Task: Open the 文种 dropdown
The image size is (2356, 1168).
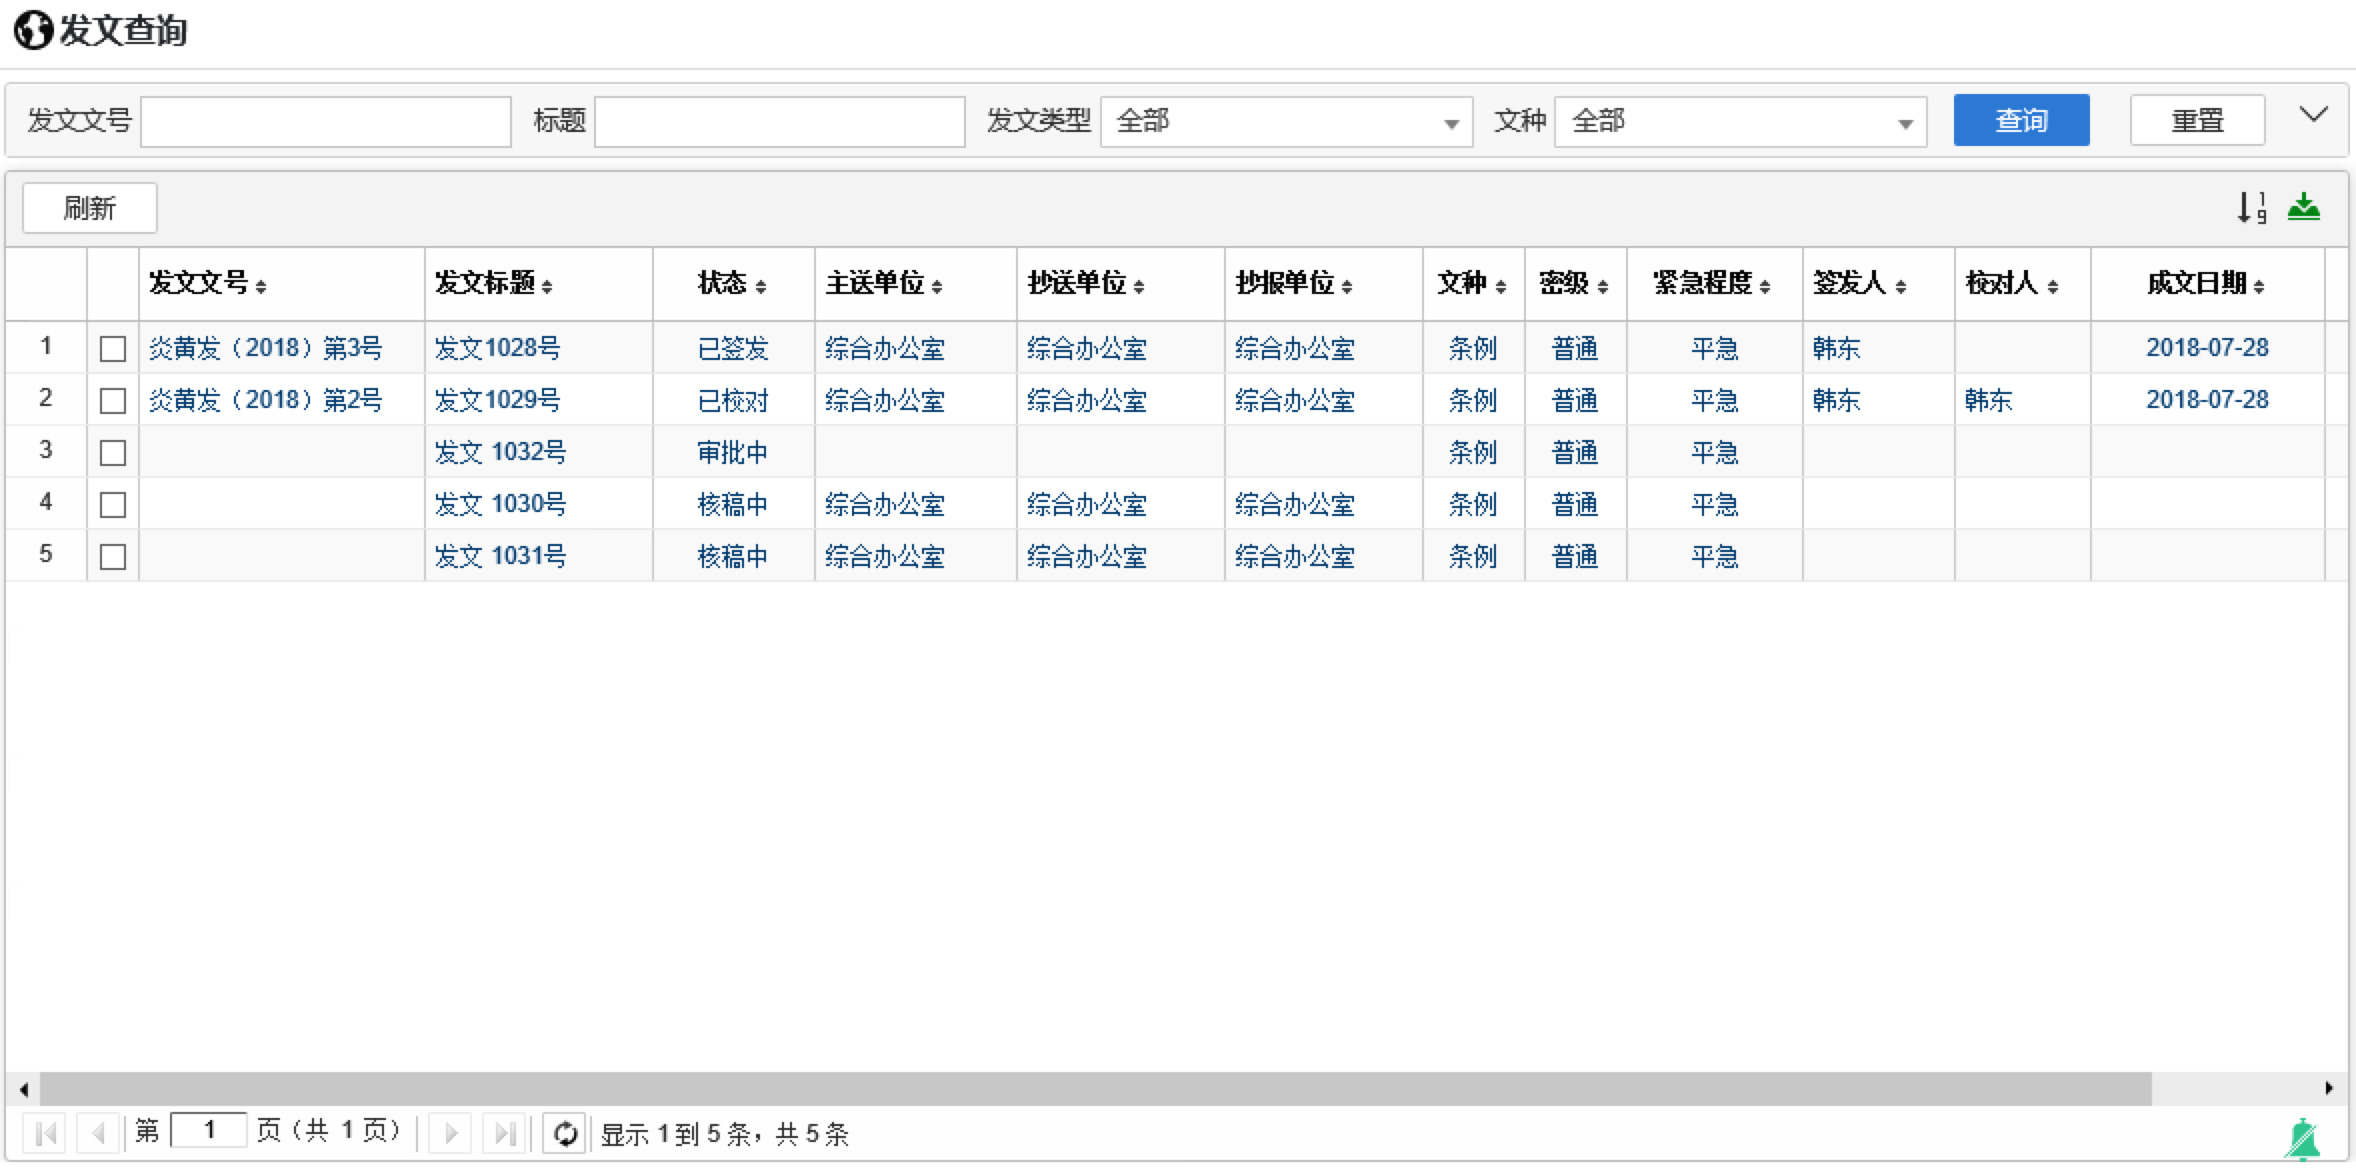Action: coord(1740,122)
